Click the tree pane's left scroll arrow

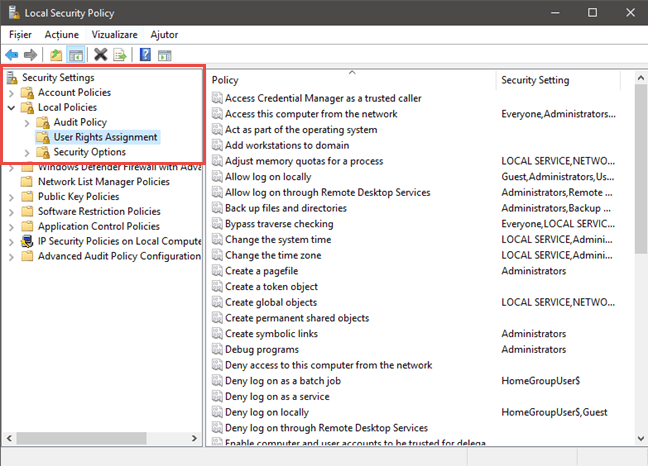click(x=10, y=438)
